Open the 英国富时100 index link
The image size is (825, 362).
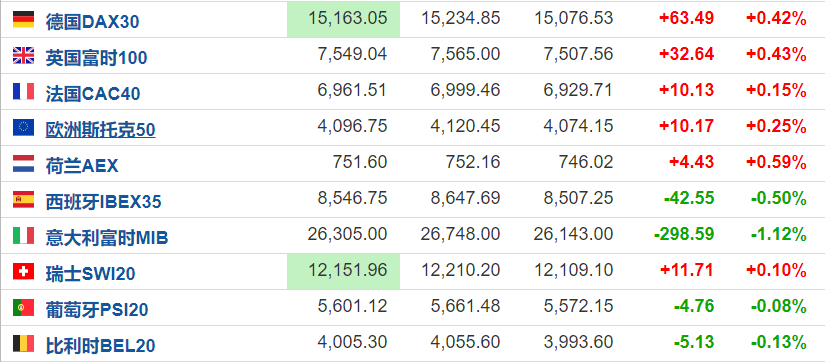pyautogui.click(x=96, y=57)
